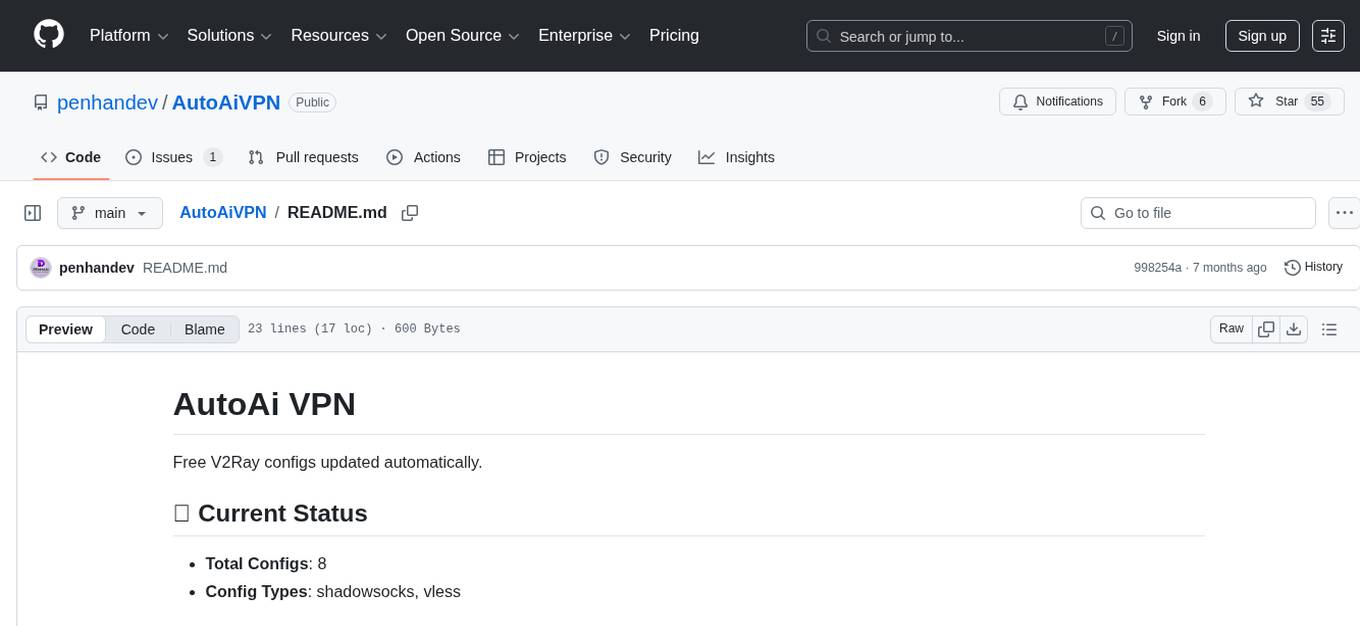Open the command palette icon
This screenshot has height=626, width=1360.
(x=1328, y=35)
